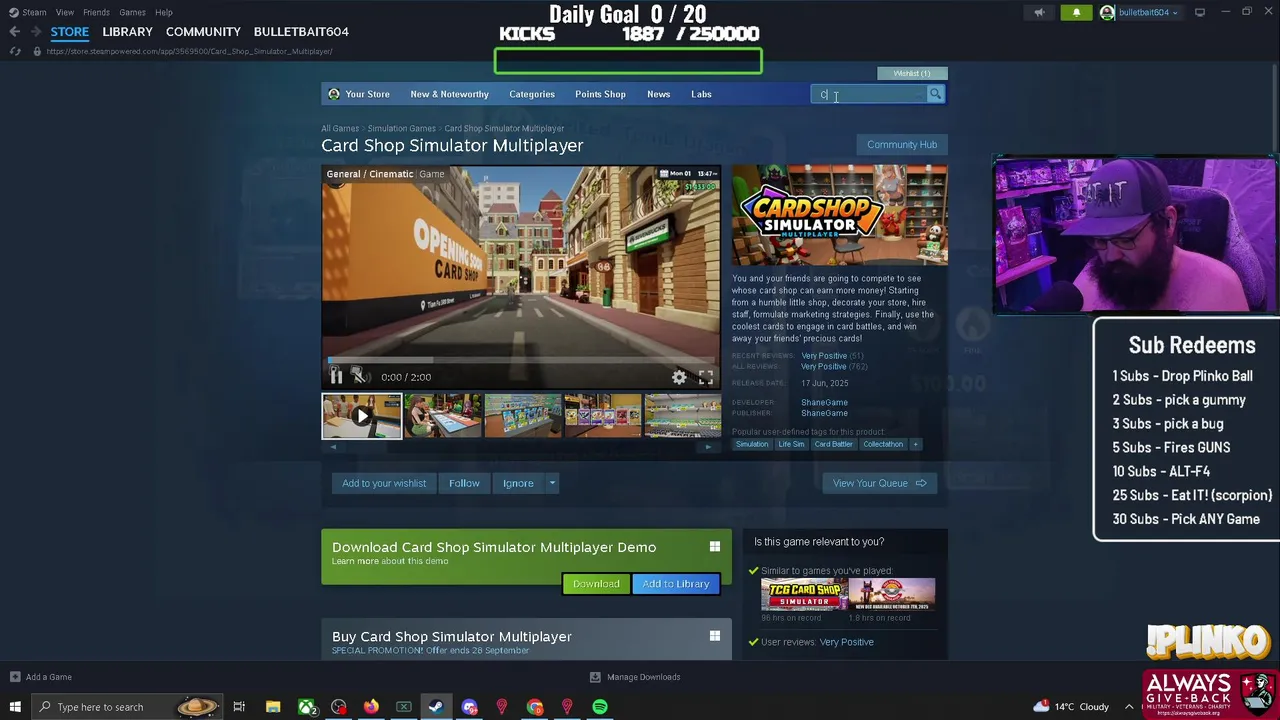
Task: Open the Wishlist (1) button
Action: click(x=912, y=73)
